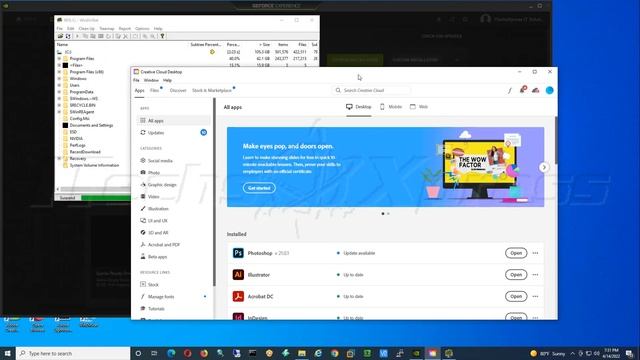The width and height of the screenshot is (640, 360).
Task: Select second banner carousel dot
Action: click(388, 213)
